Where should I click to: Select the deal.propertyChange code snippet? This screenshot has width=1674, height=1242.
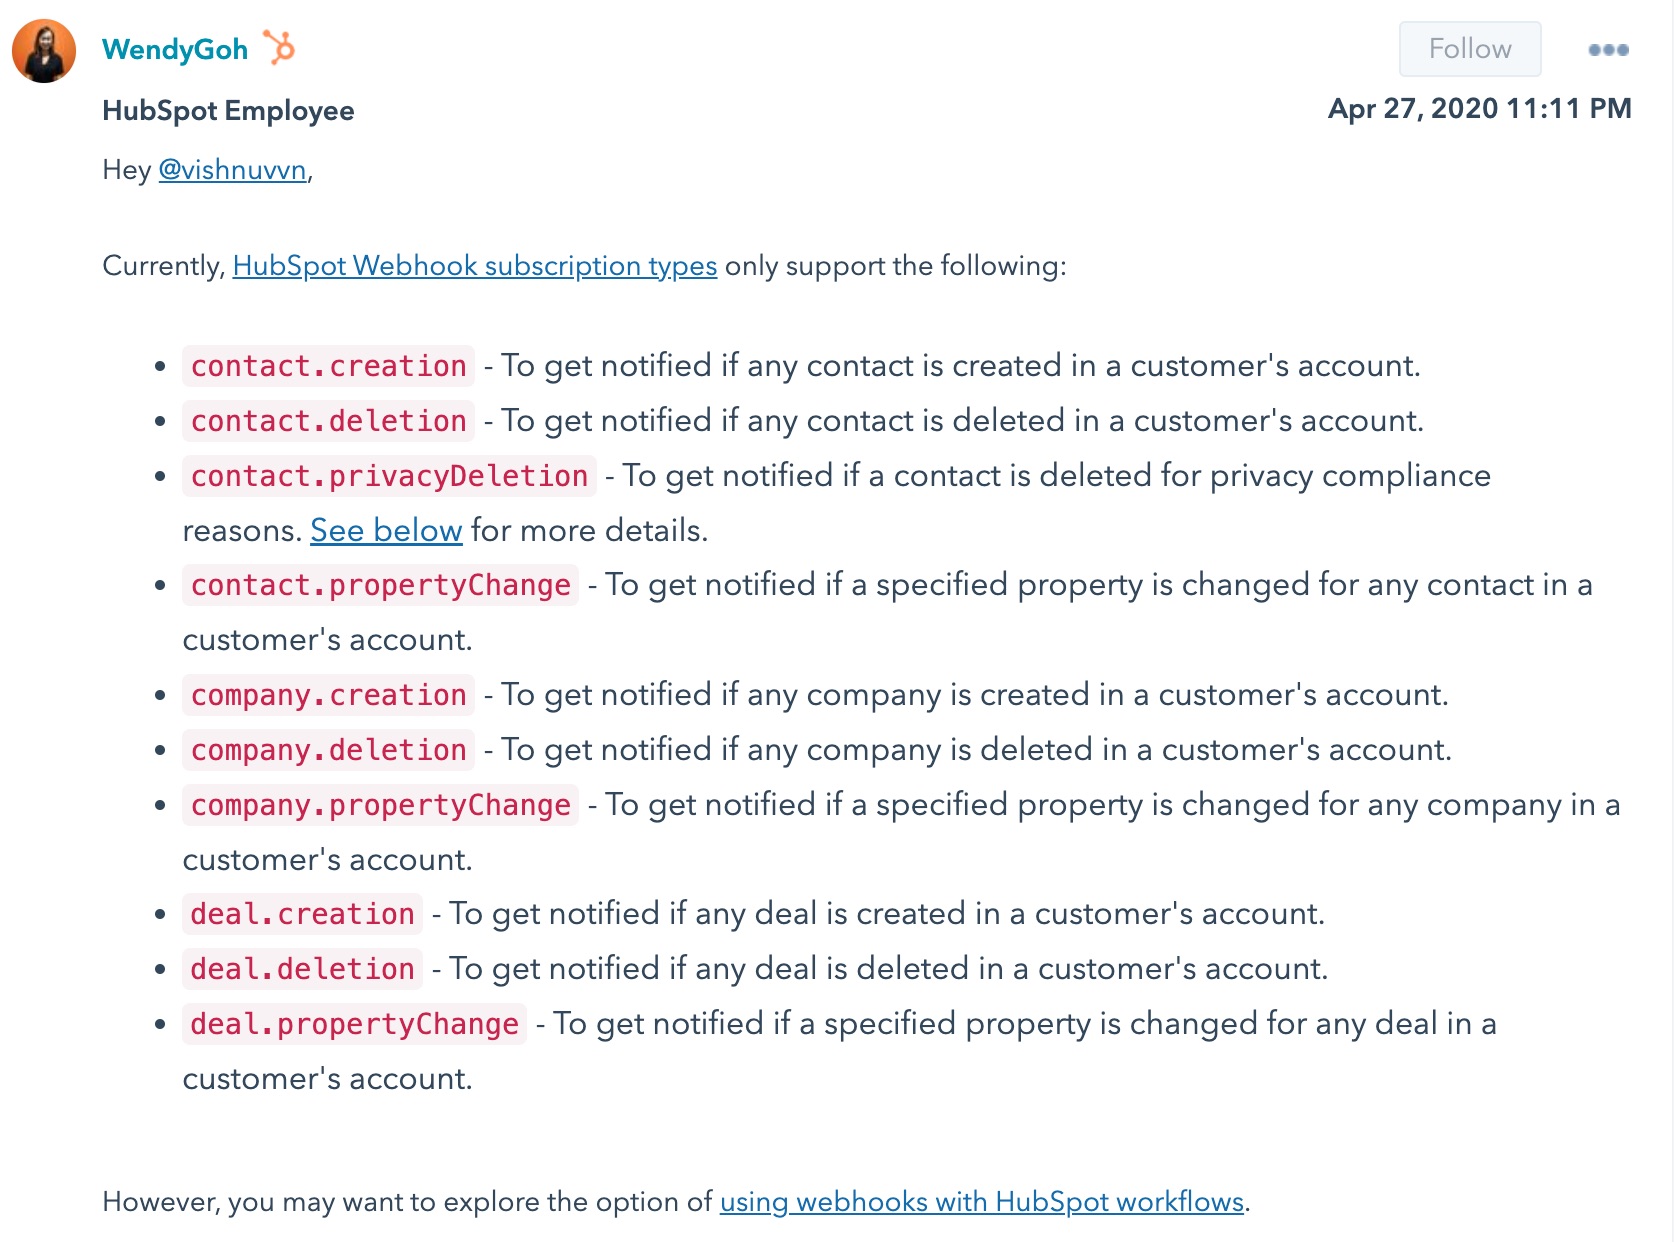point(353,1024)
